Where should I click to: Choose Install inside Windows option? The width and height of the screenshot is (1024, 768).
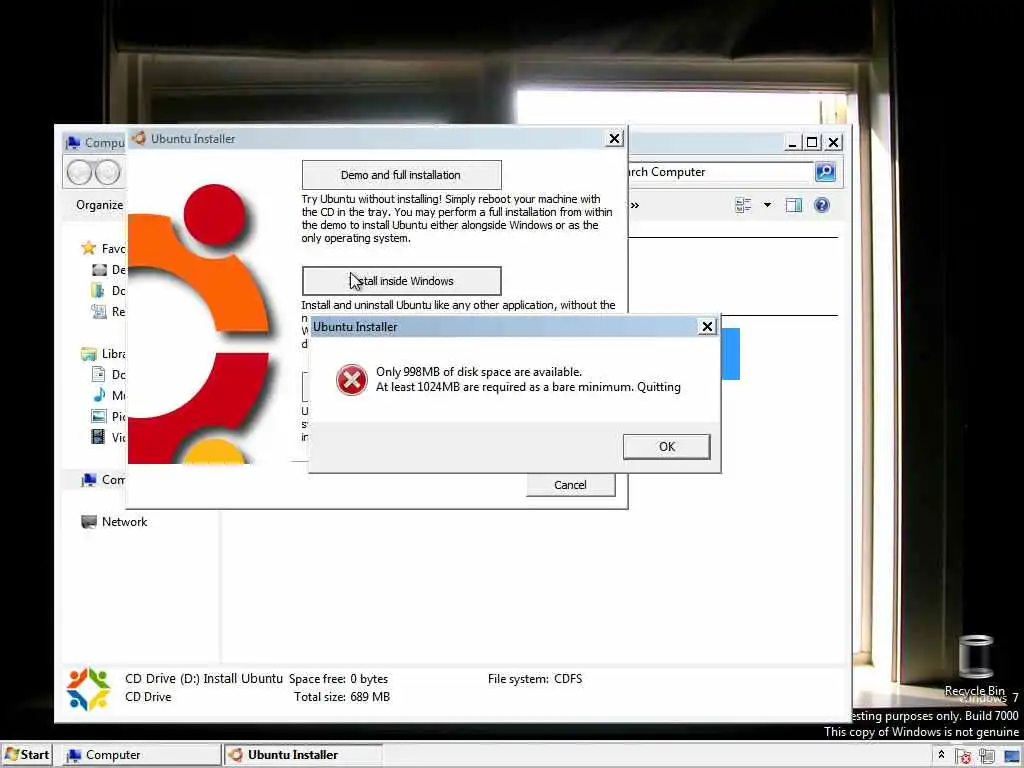[x=401, y=281]
